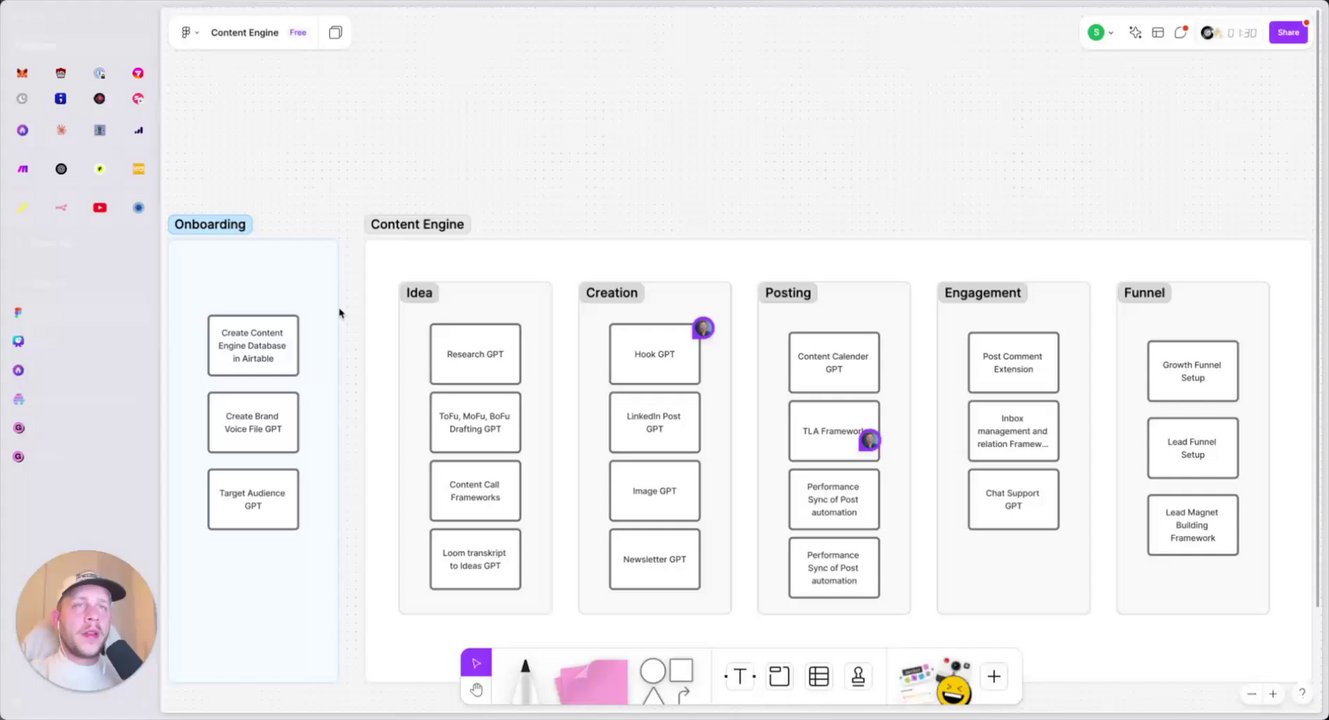
Task: Select the Content Call Frameworks card
Action: [x=475, y=491]
